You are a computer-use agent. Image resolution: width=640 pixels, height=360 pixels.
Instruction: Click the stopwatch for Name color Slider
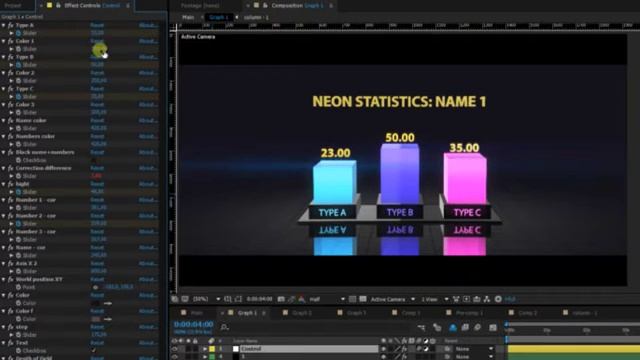[x=18, y=129]
